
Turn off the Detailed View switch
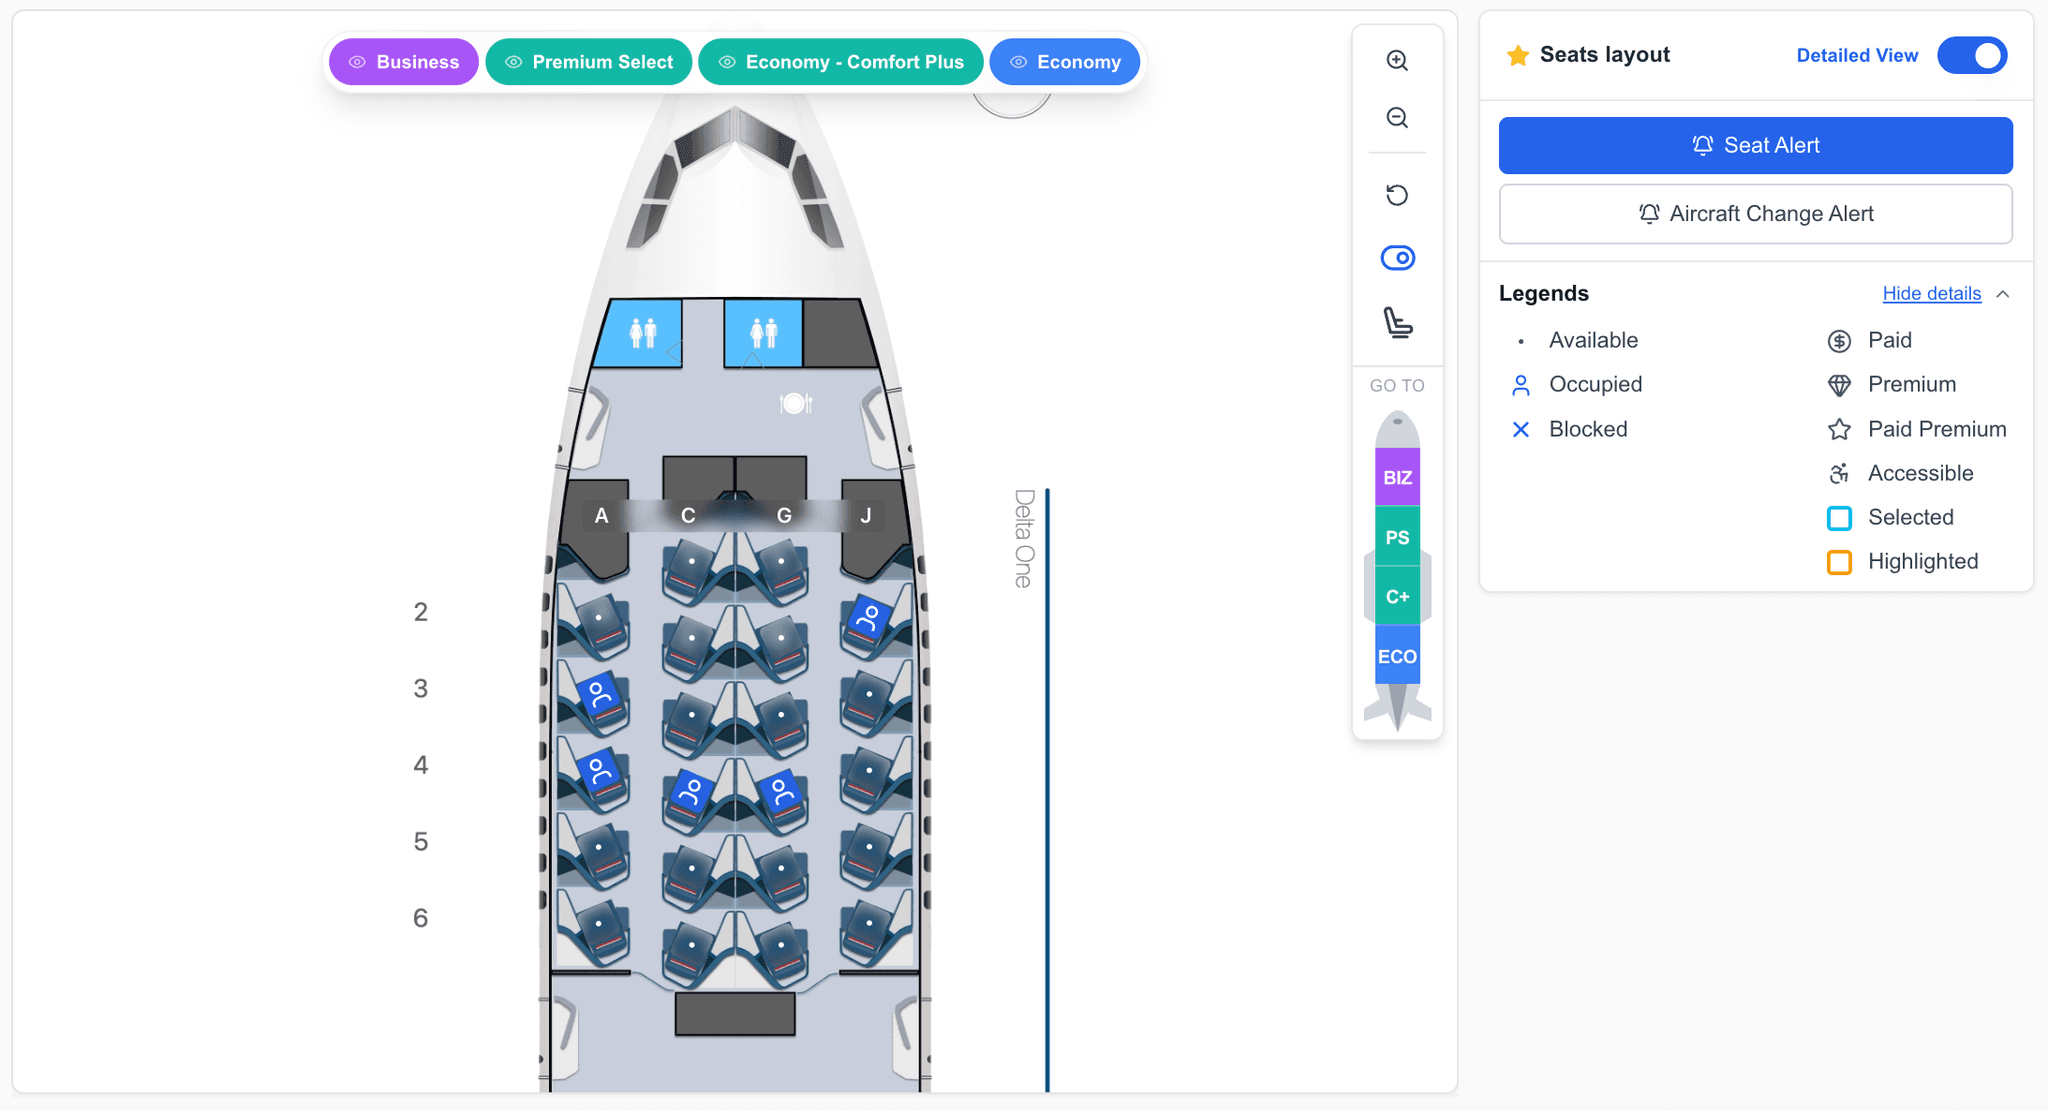[1971, 55]
